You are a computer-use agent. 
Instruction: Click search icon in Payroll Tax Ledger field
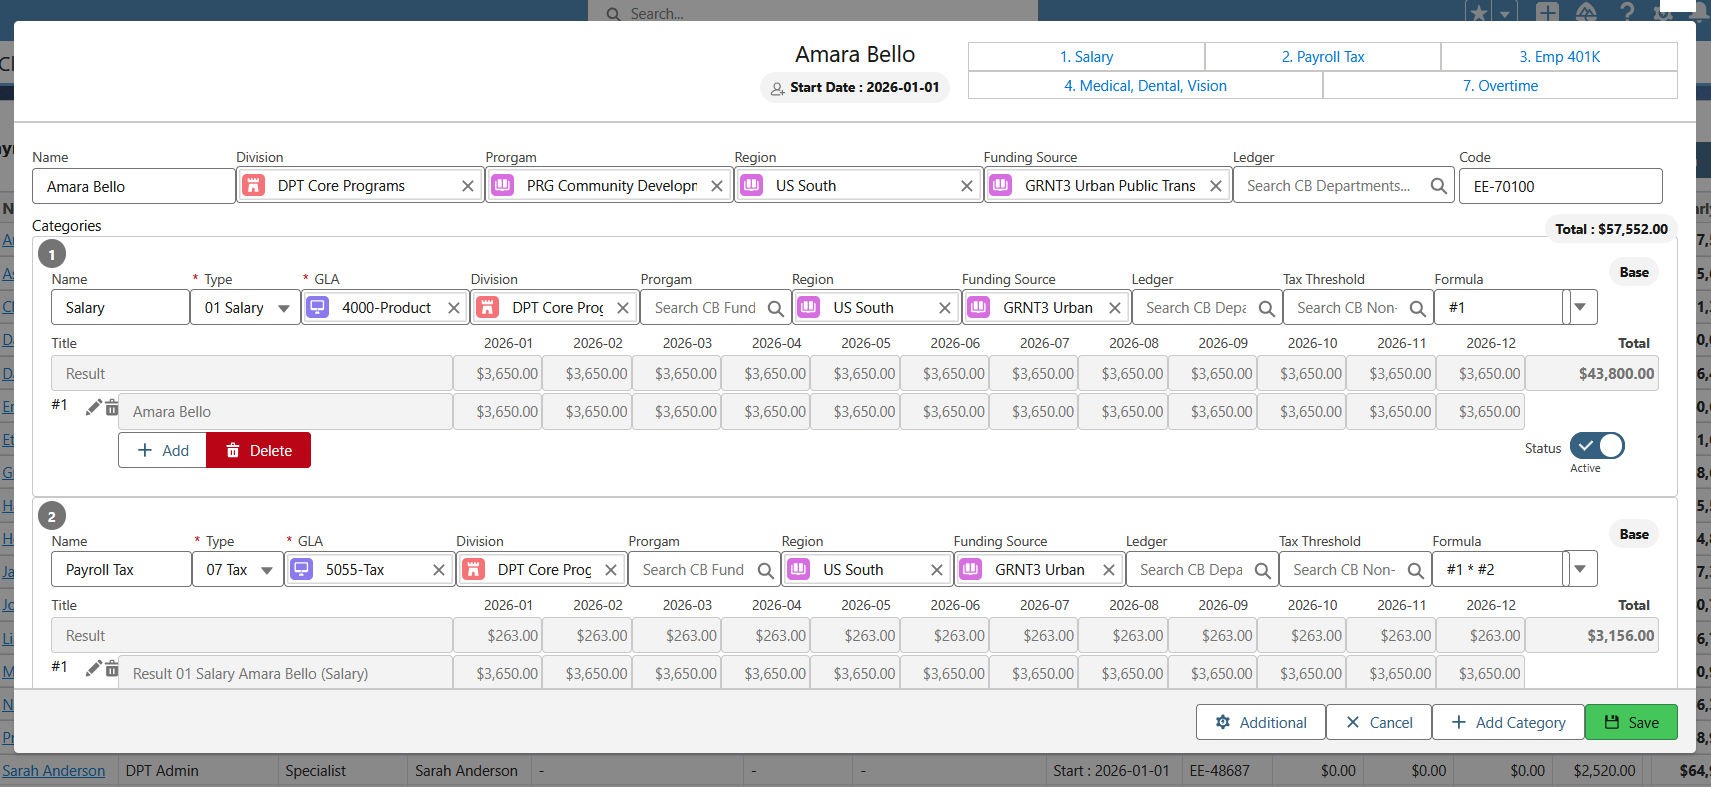(1263, 571)
